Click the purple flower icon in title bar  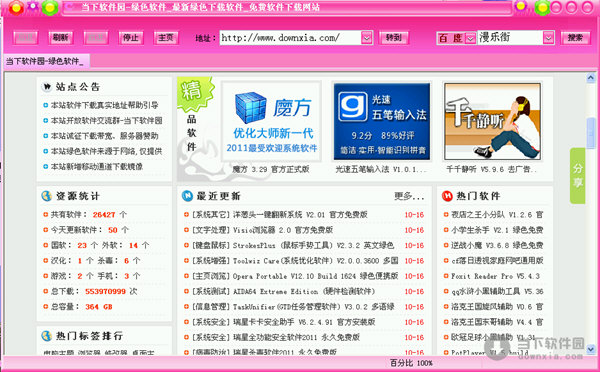point(33,6)
